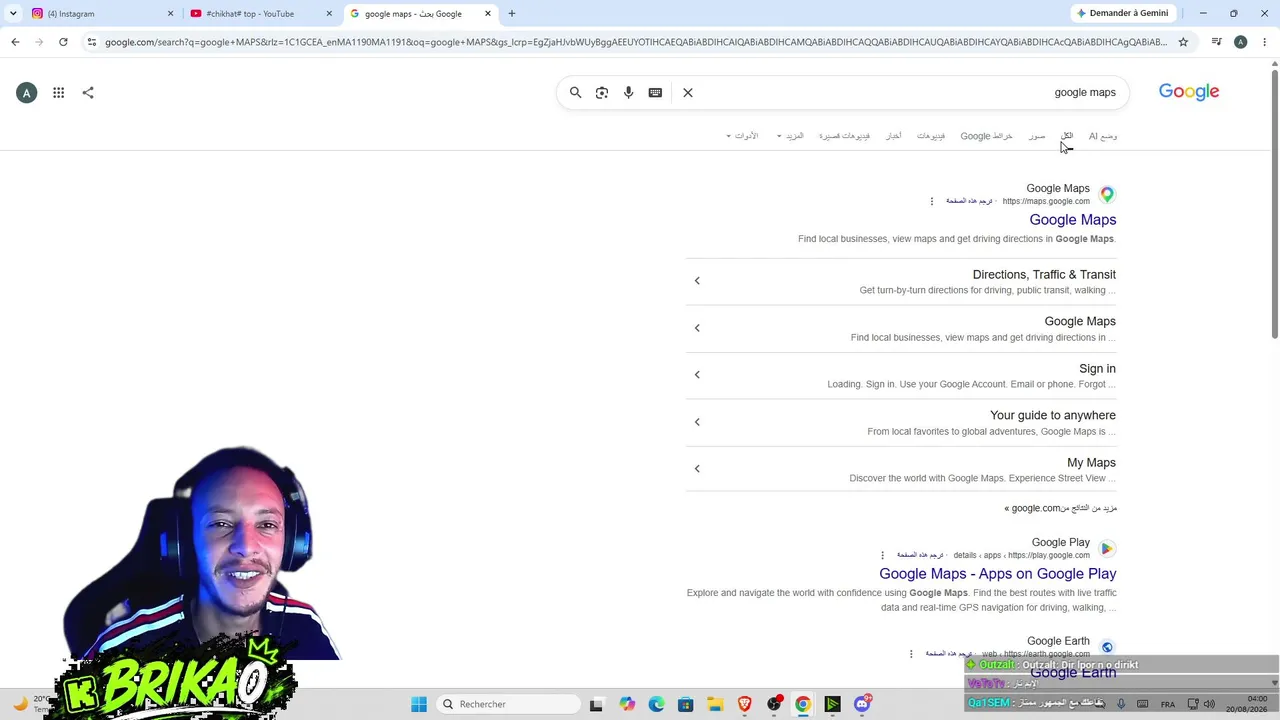Open more options for Google Earth result

click(x=911, y=654)
